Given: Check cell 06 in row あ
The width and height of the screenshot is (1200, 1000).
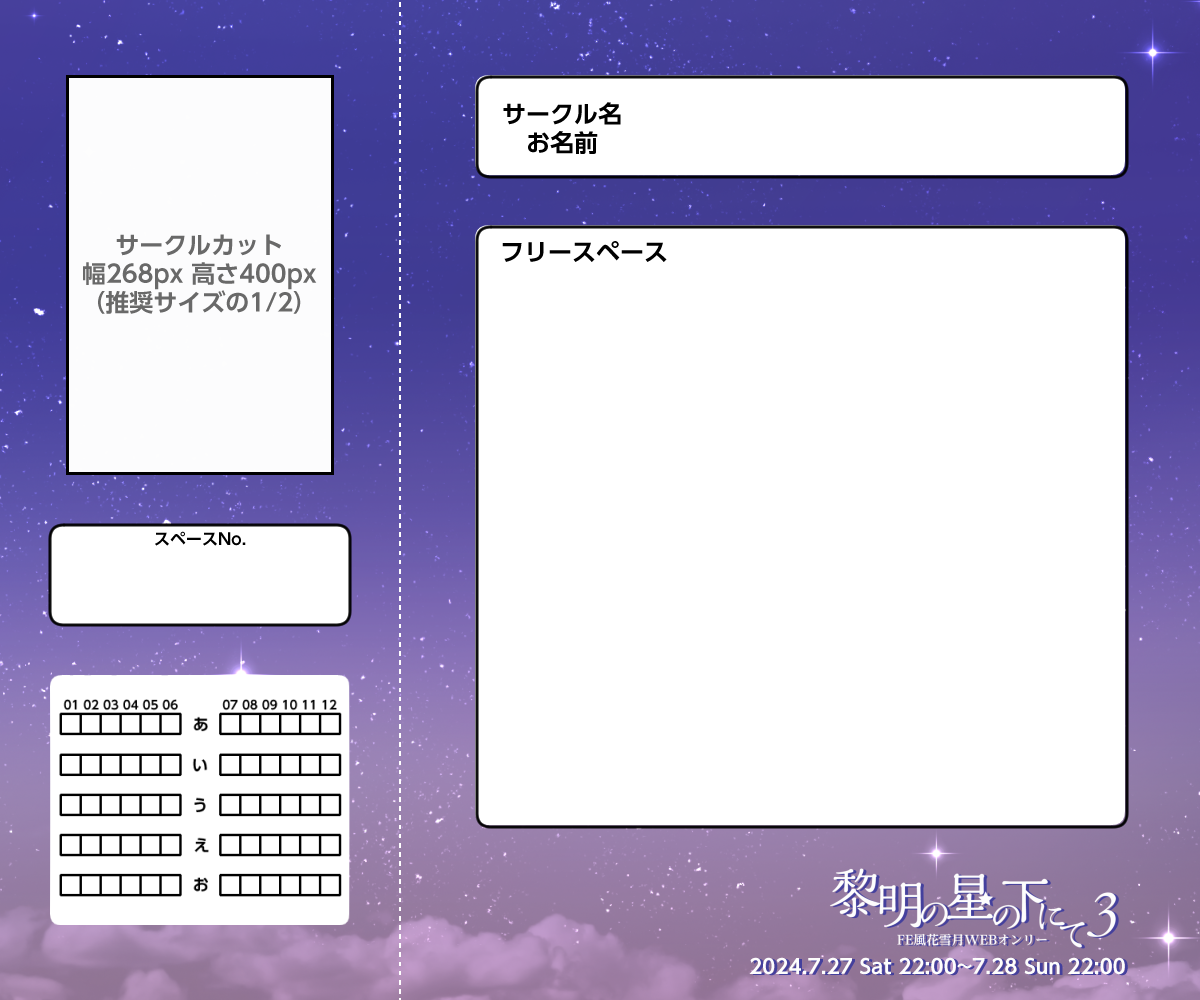Looking at the screenshot, I should pos(171,724).
